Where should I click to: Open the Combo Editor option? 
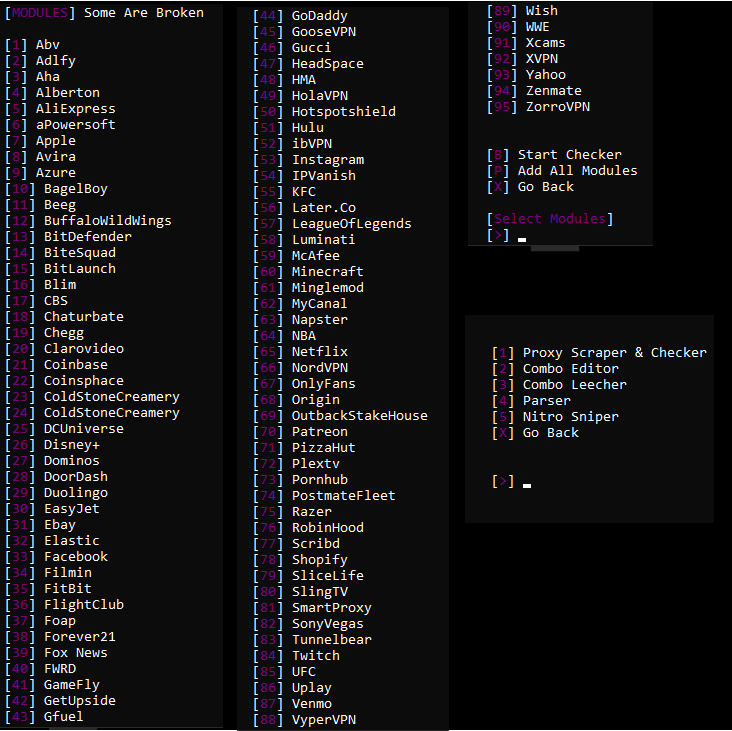click(556, 369)
